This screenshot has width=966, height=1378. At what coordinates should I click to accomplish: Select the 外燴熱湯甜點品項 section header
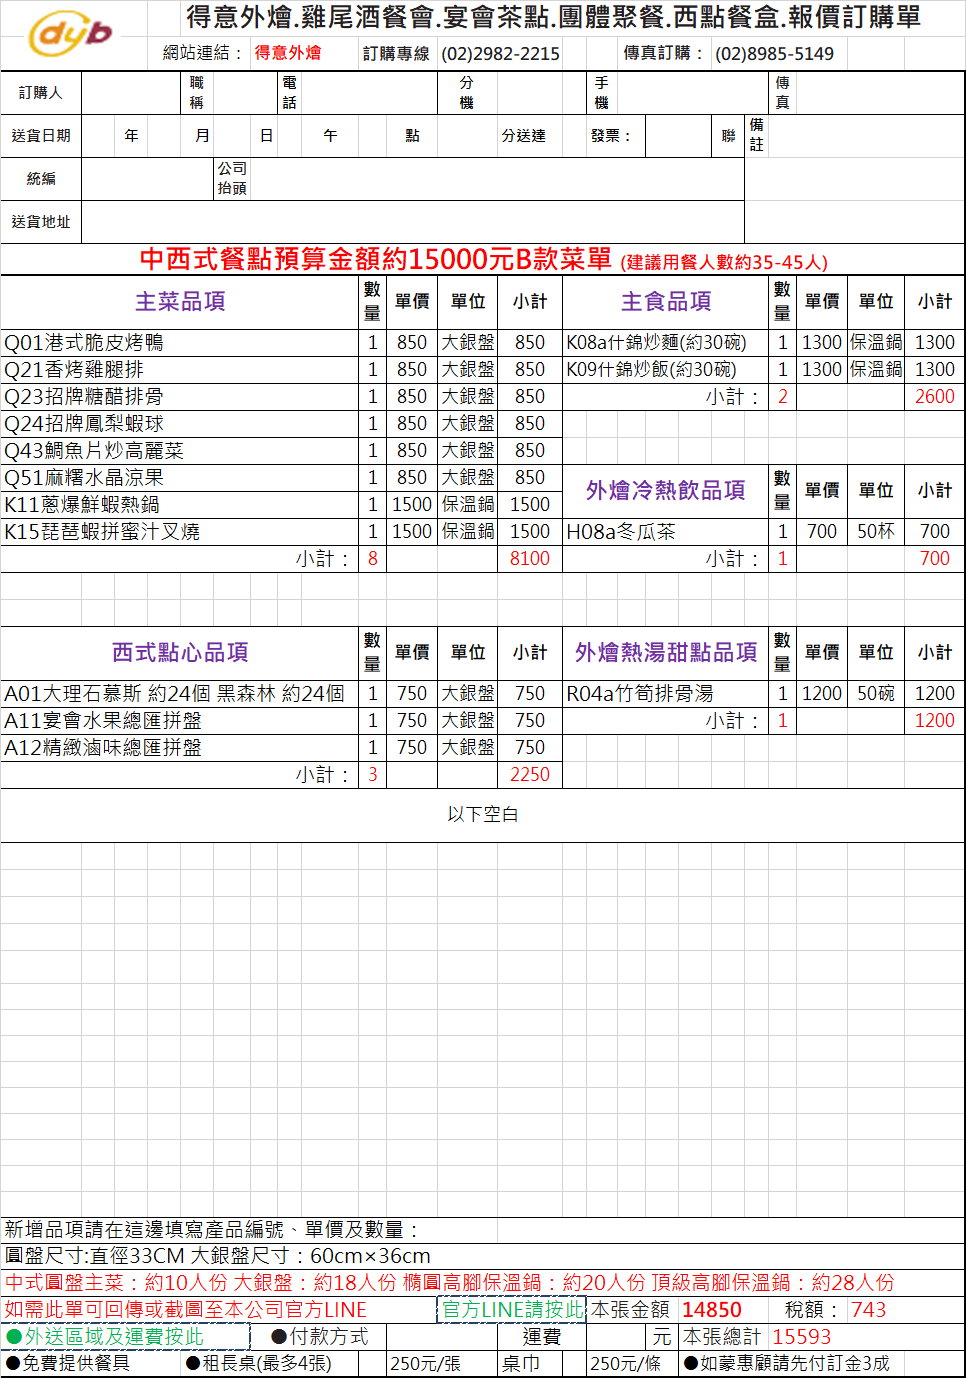point(666,652)
